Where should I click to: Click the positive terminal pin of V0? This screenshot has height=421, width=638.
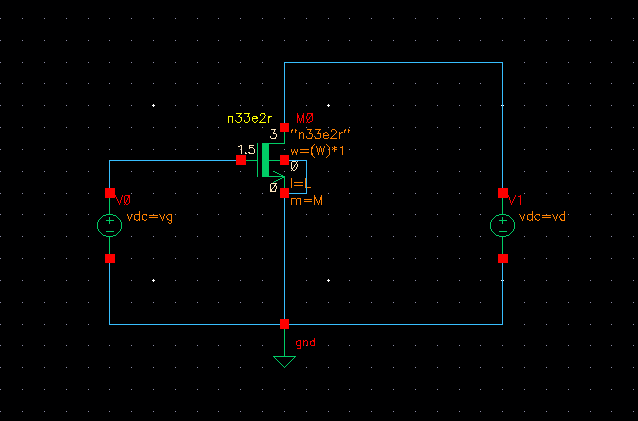pos(110,193)
